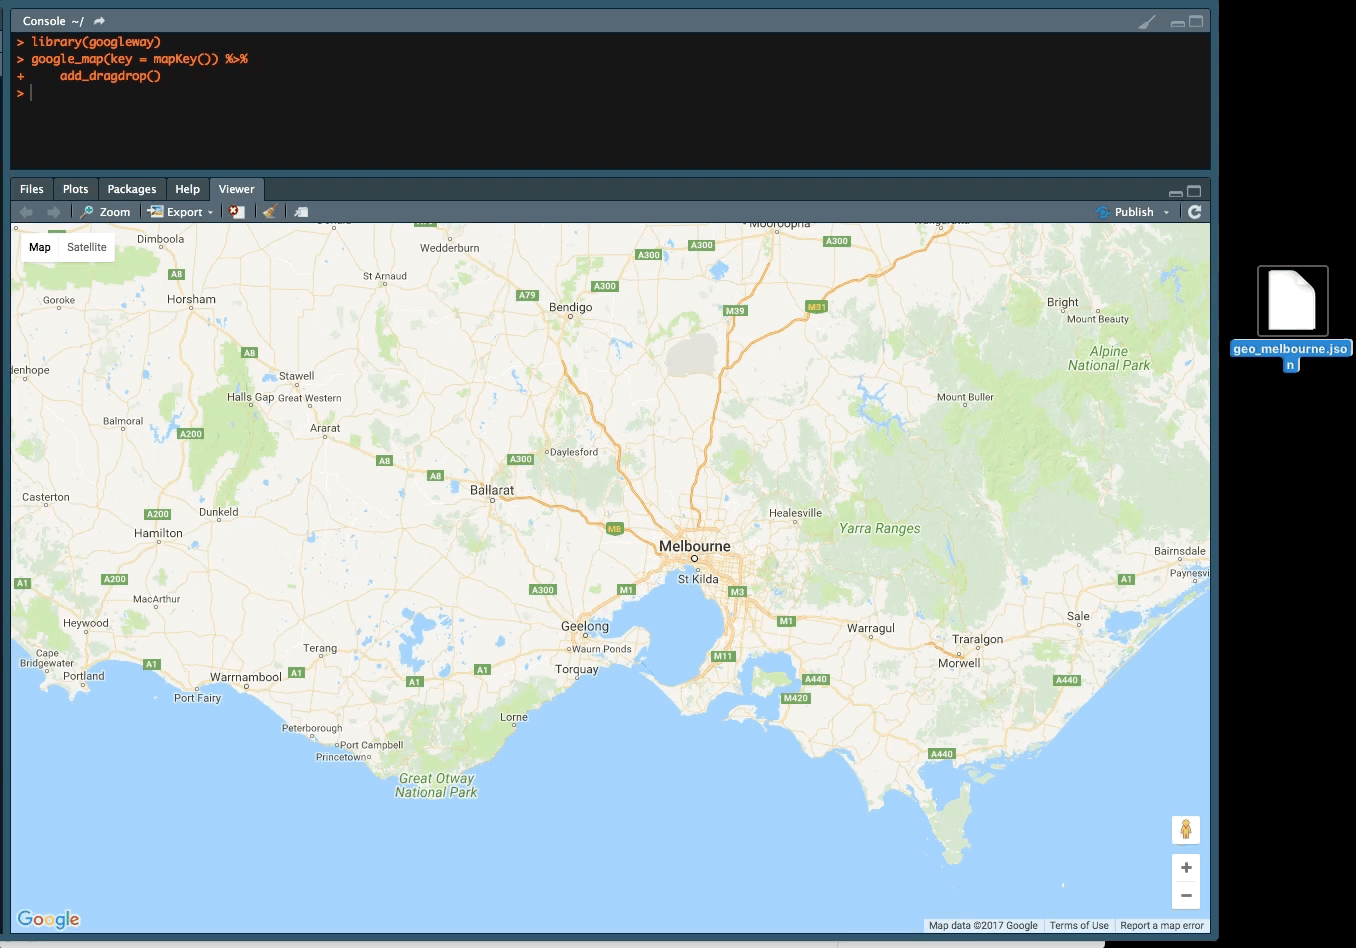This screenshot has height=948, width=1356.
Task: Clear all viewer items with broom icon
Action: pos(269,212)
